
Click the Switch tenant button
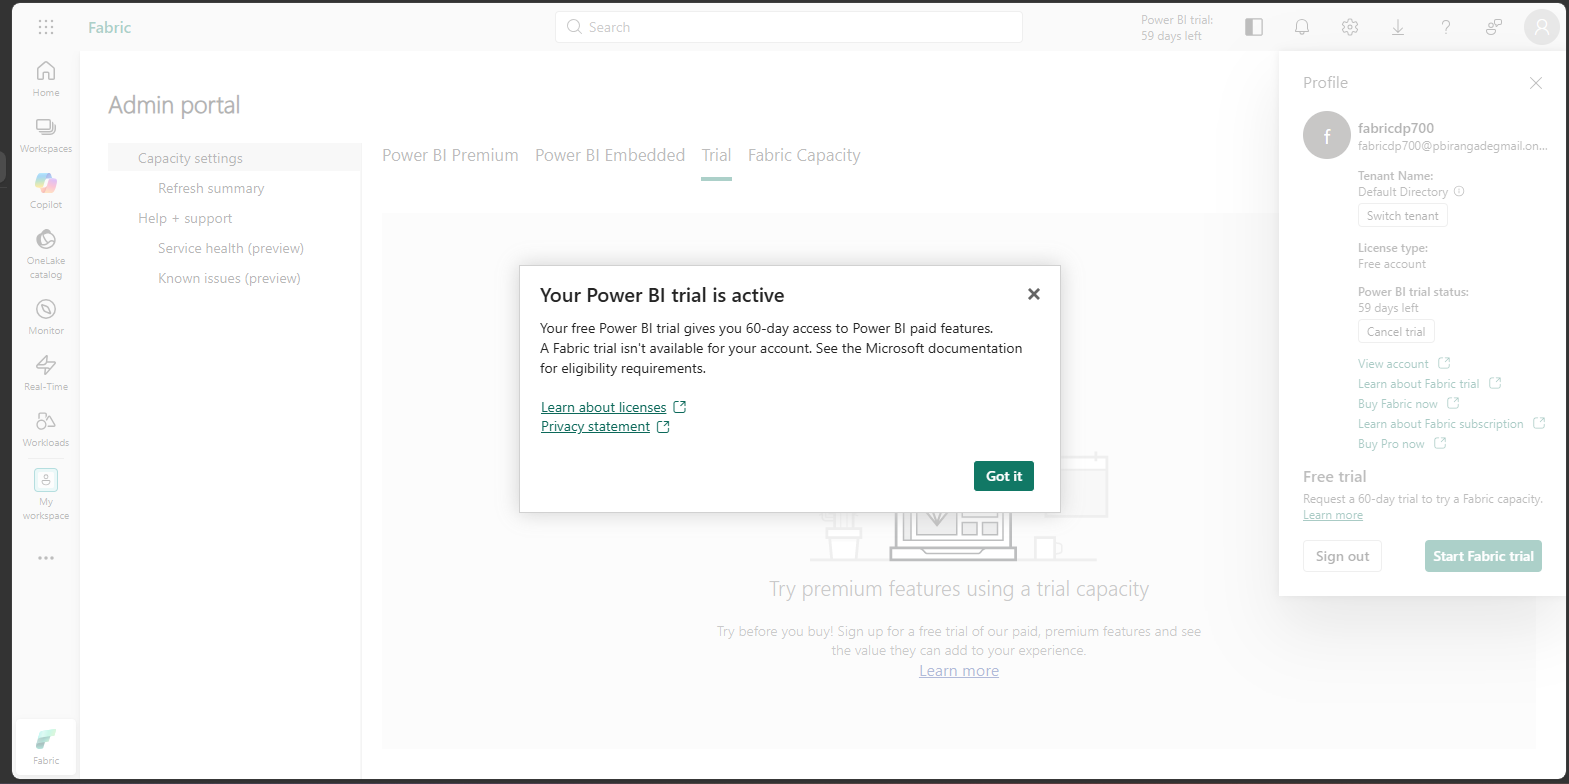click(1402, 216)
